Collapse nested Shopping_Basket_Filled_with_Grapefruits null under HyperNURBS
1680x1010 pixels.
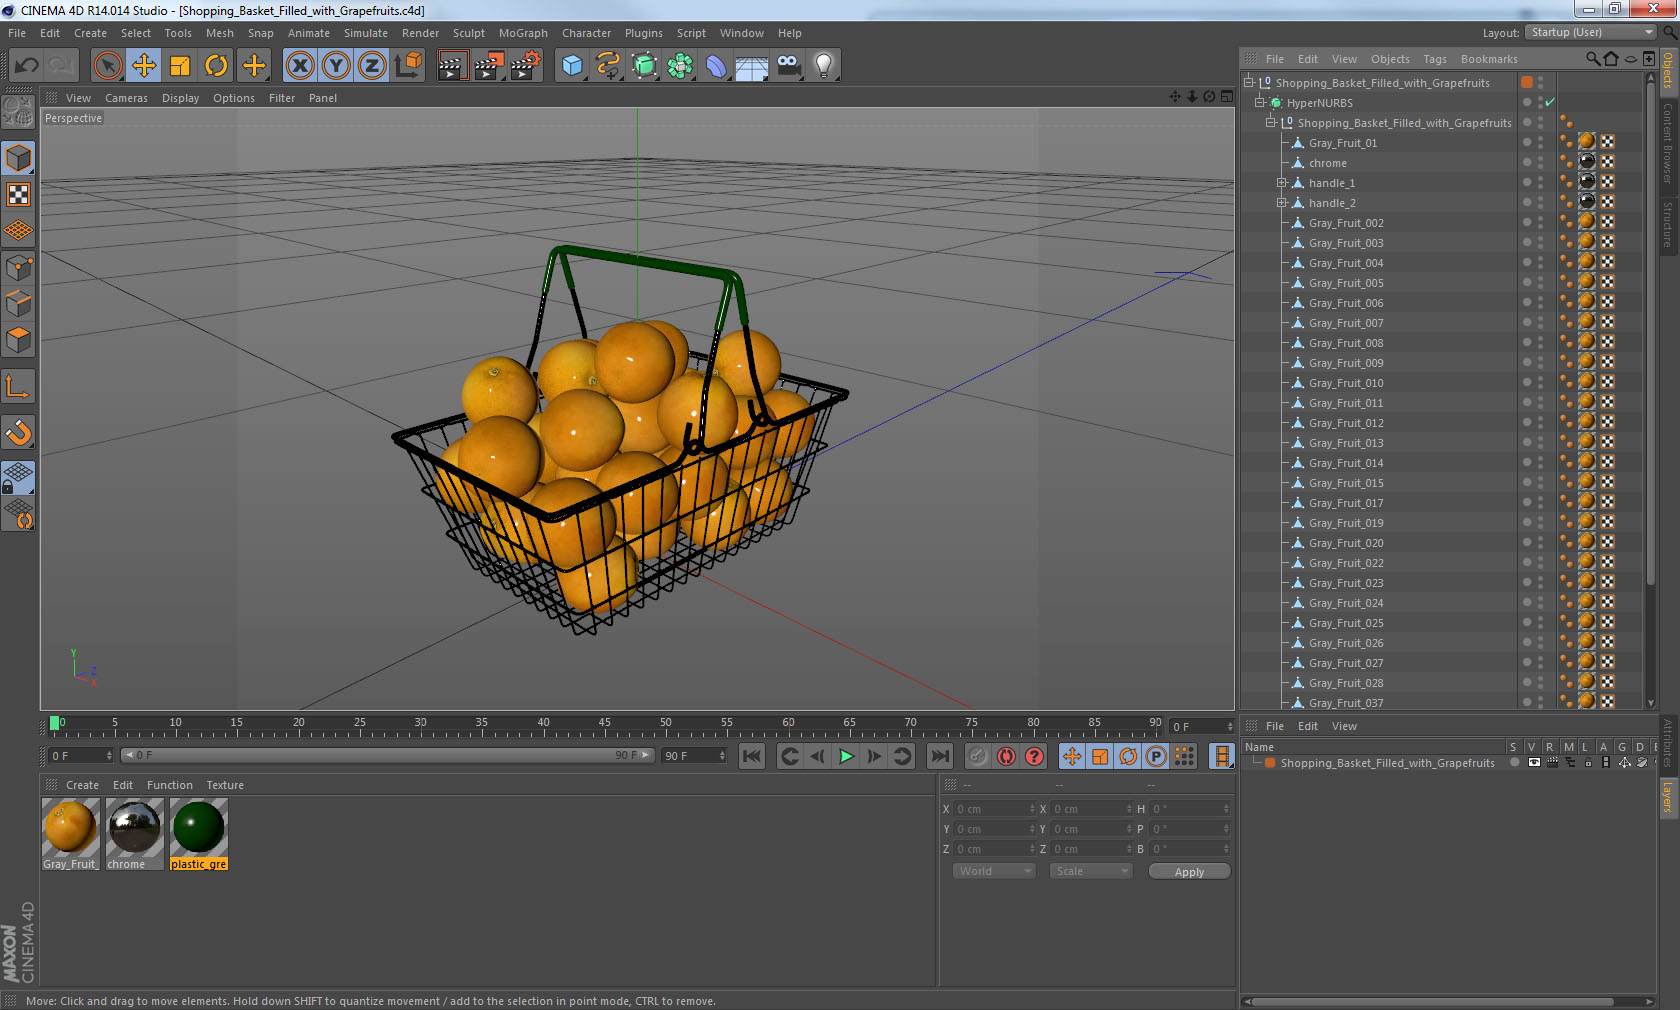1271,123
